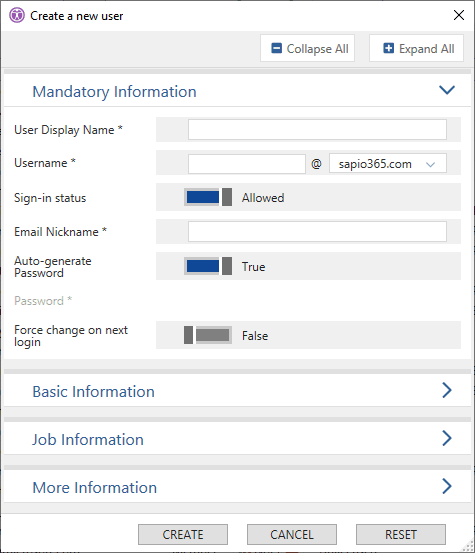Screen dimensions: 475x553
Task: Click the minus icon beside Collapse All
Action: (276, 48)
